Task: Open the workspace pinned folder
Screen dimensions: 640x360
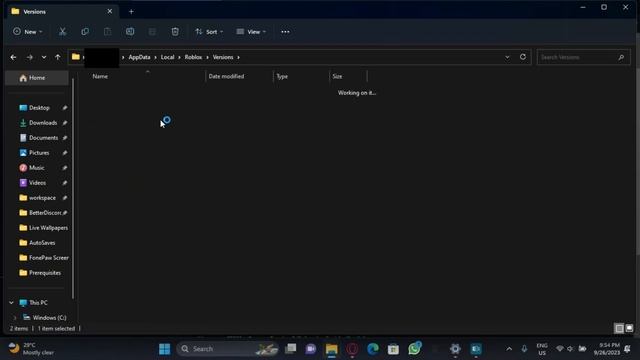Action: tap(42, 198)
